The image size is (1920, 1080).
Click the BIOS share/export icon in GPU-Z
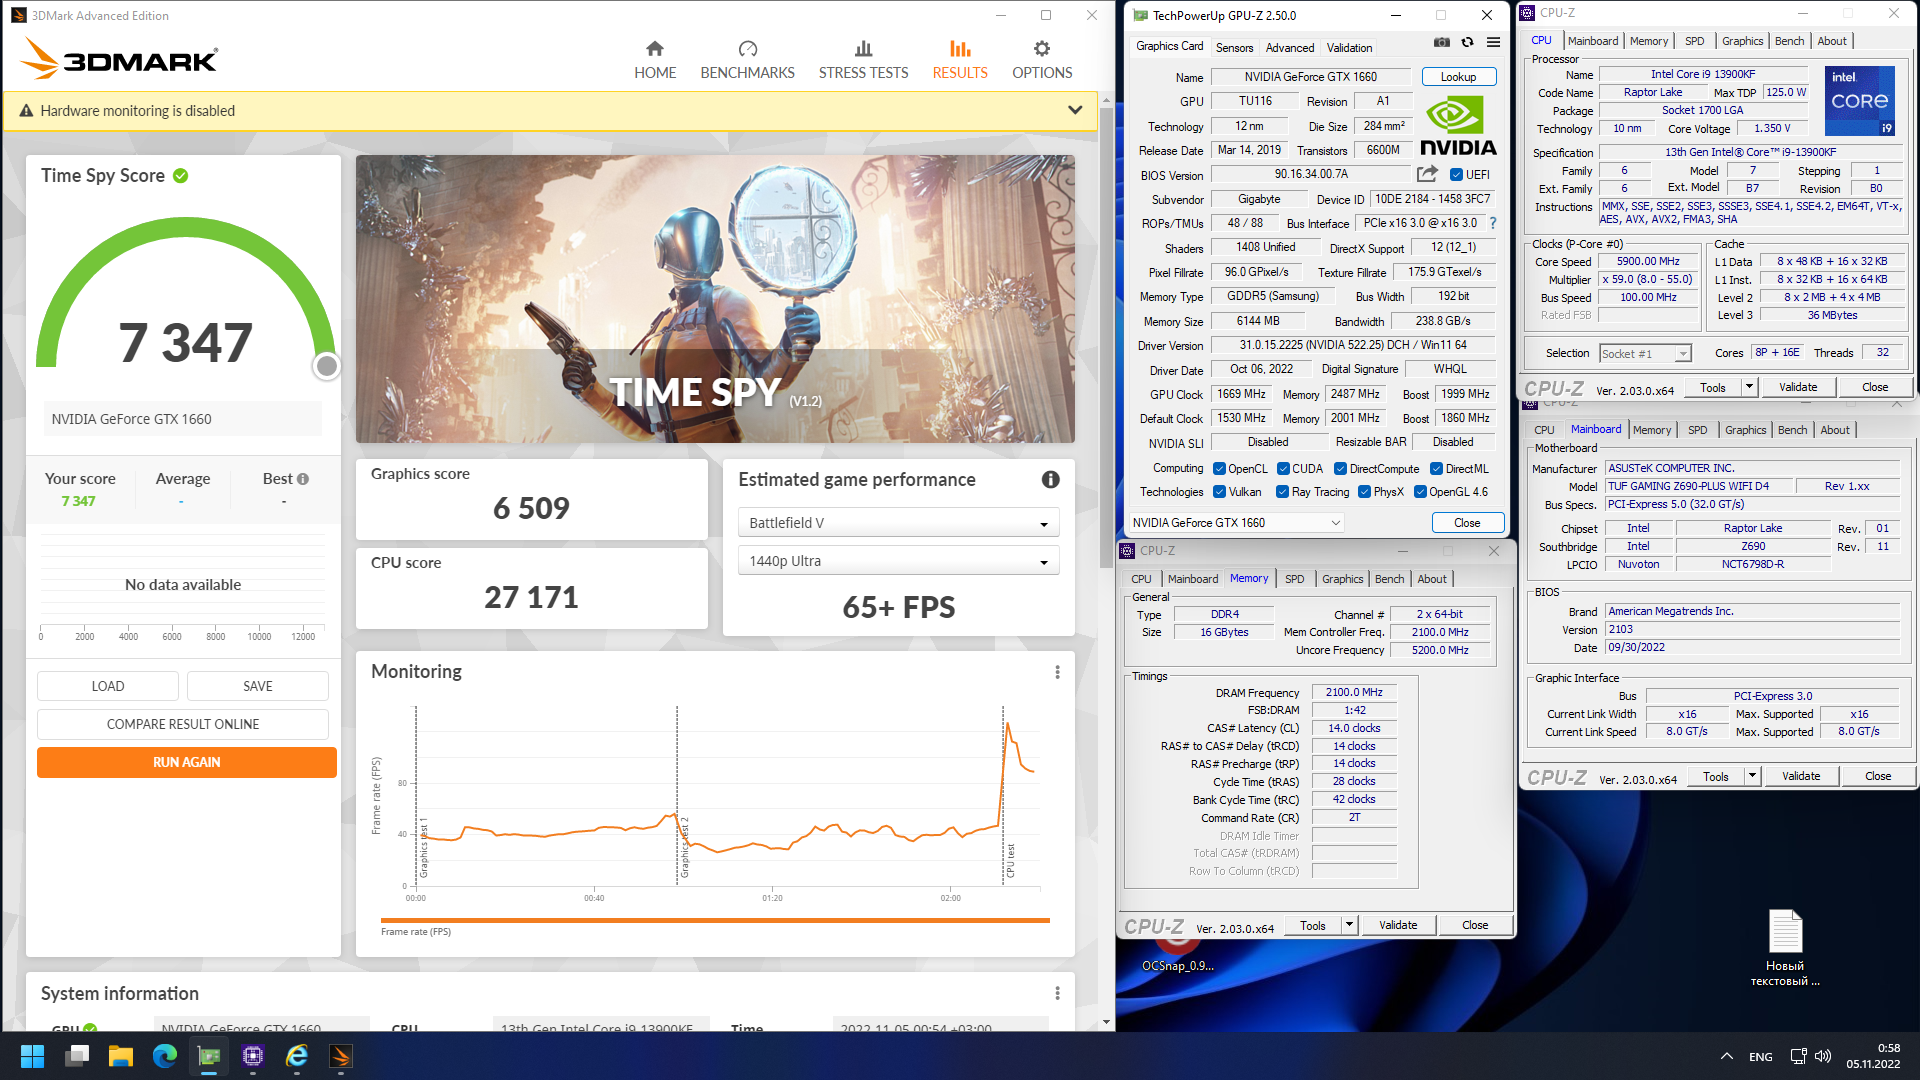(x=1427, y=174)
